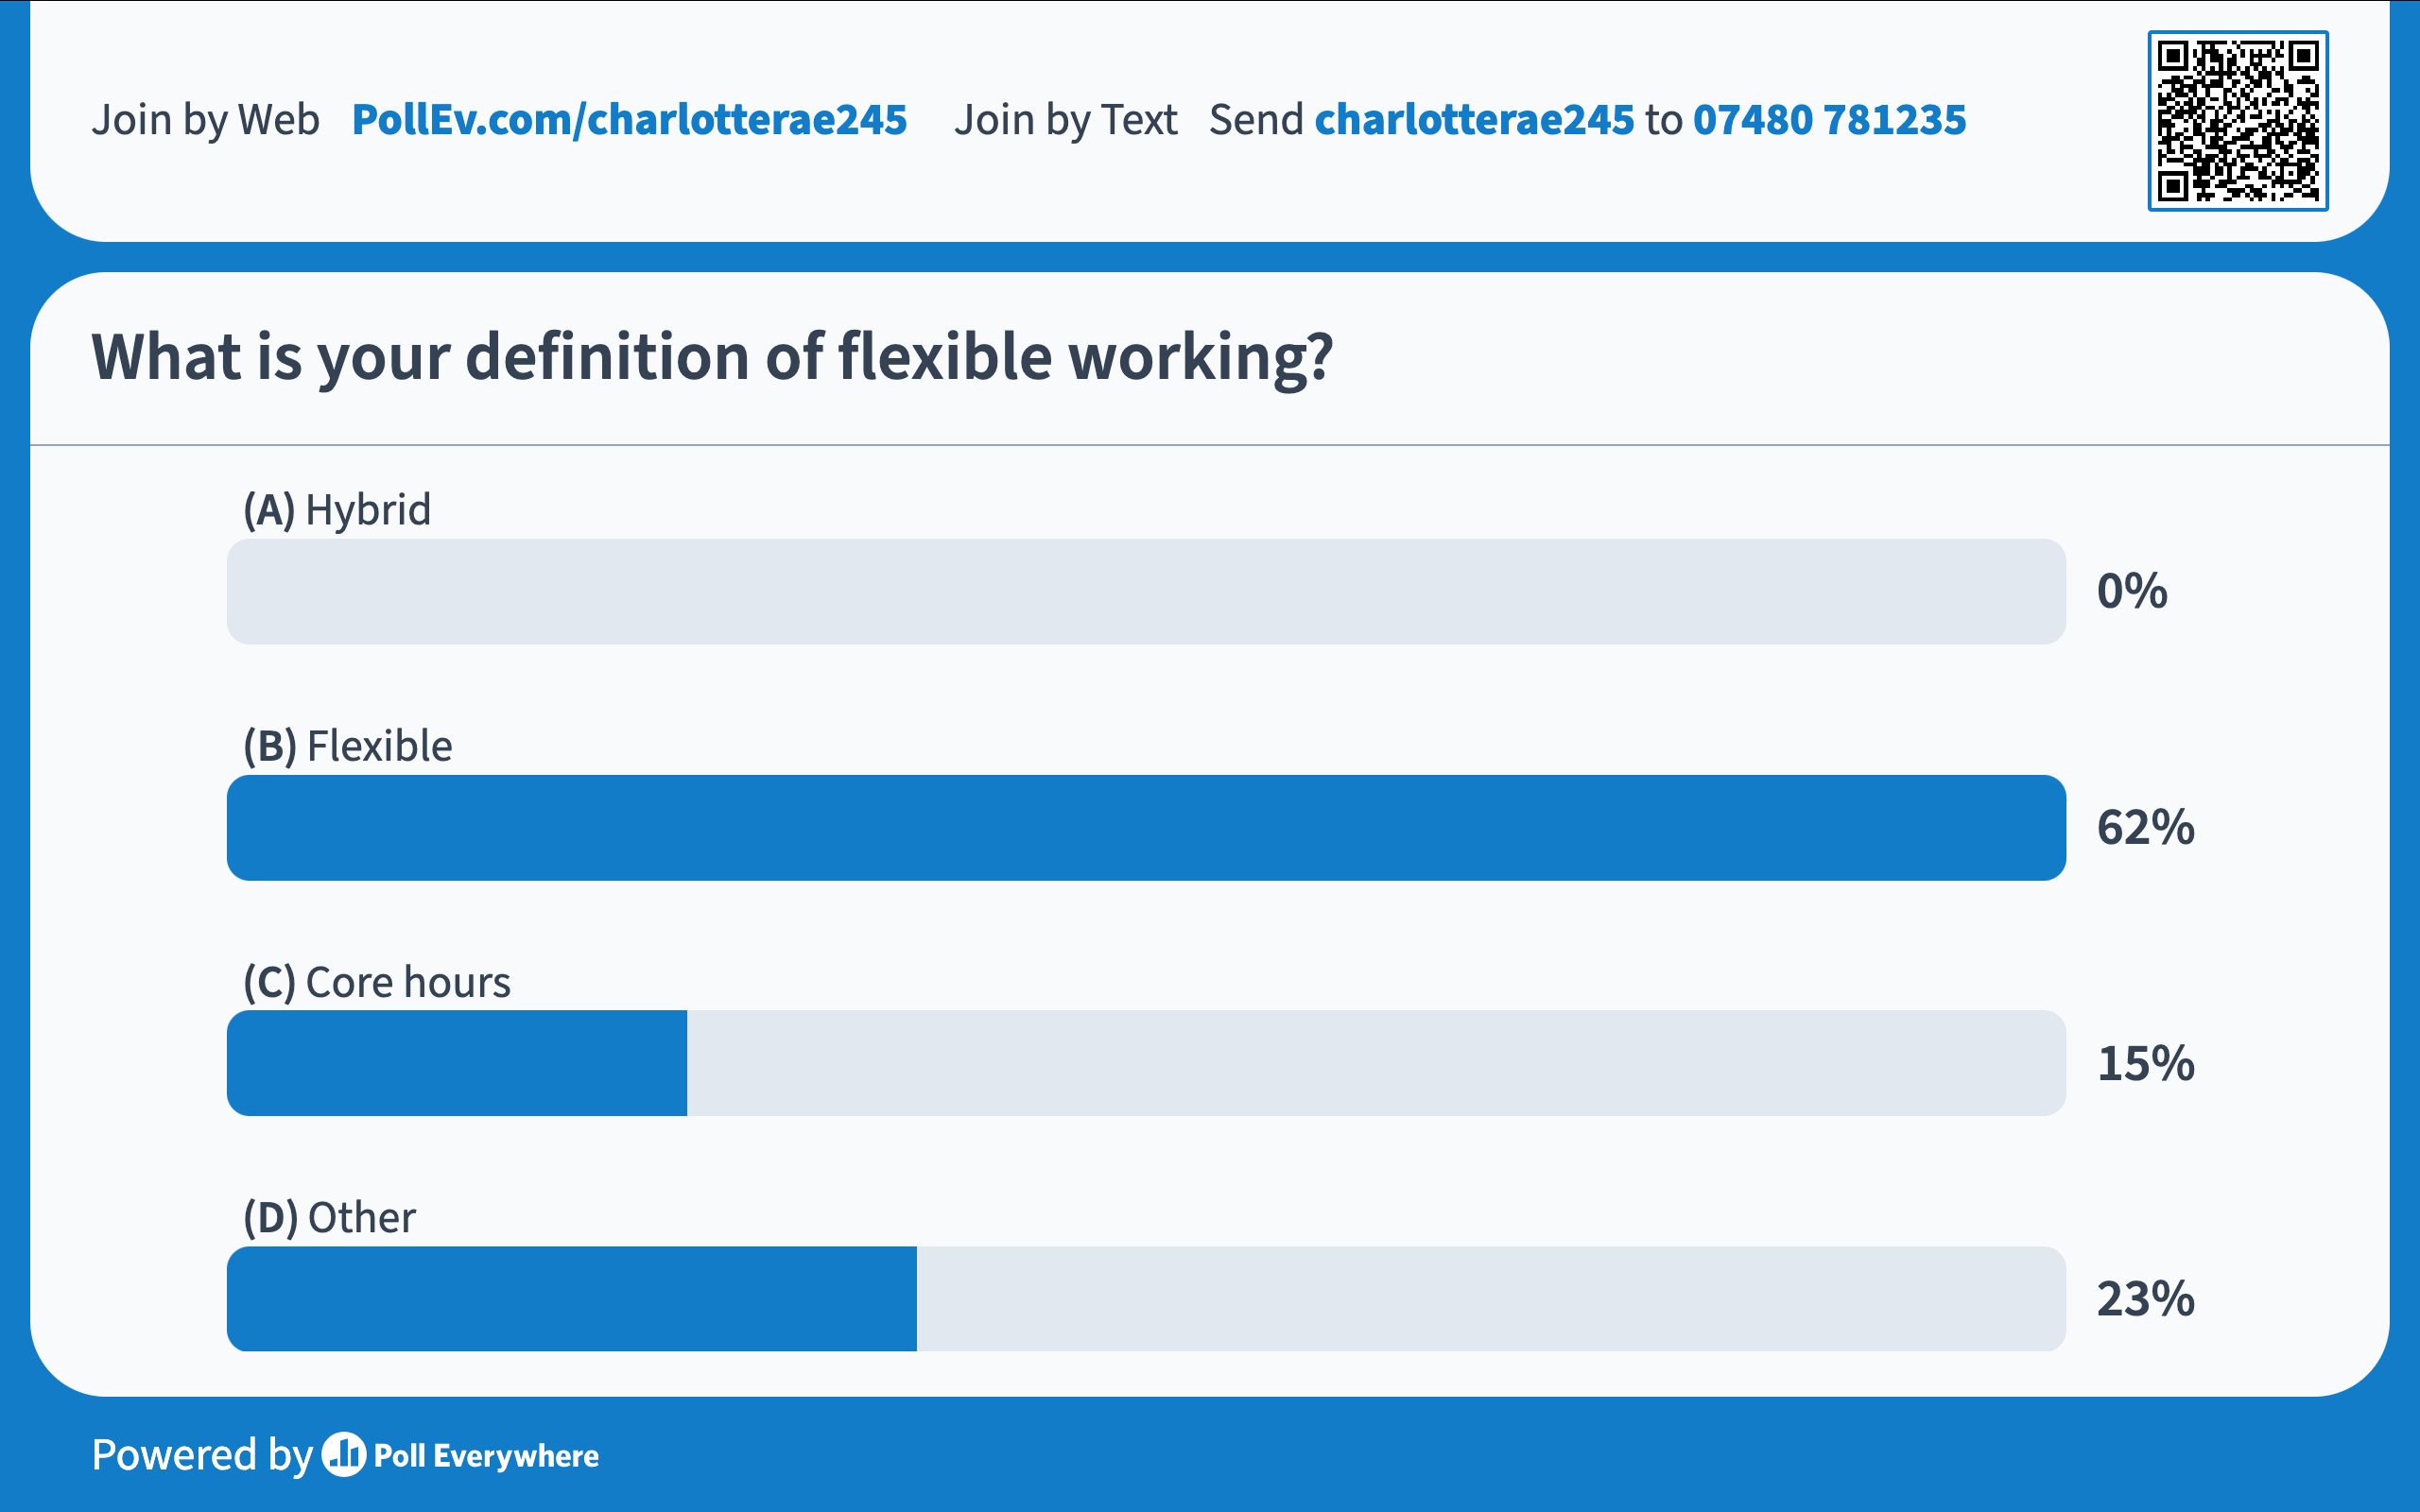Click the full Flexible result bar

pos(1145,827)
